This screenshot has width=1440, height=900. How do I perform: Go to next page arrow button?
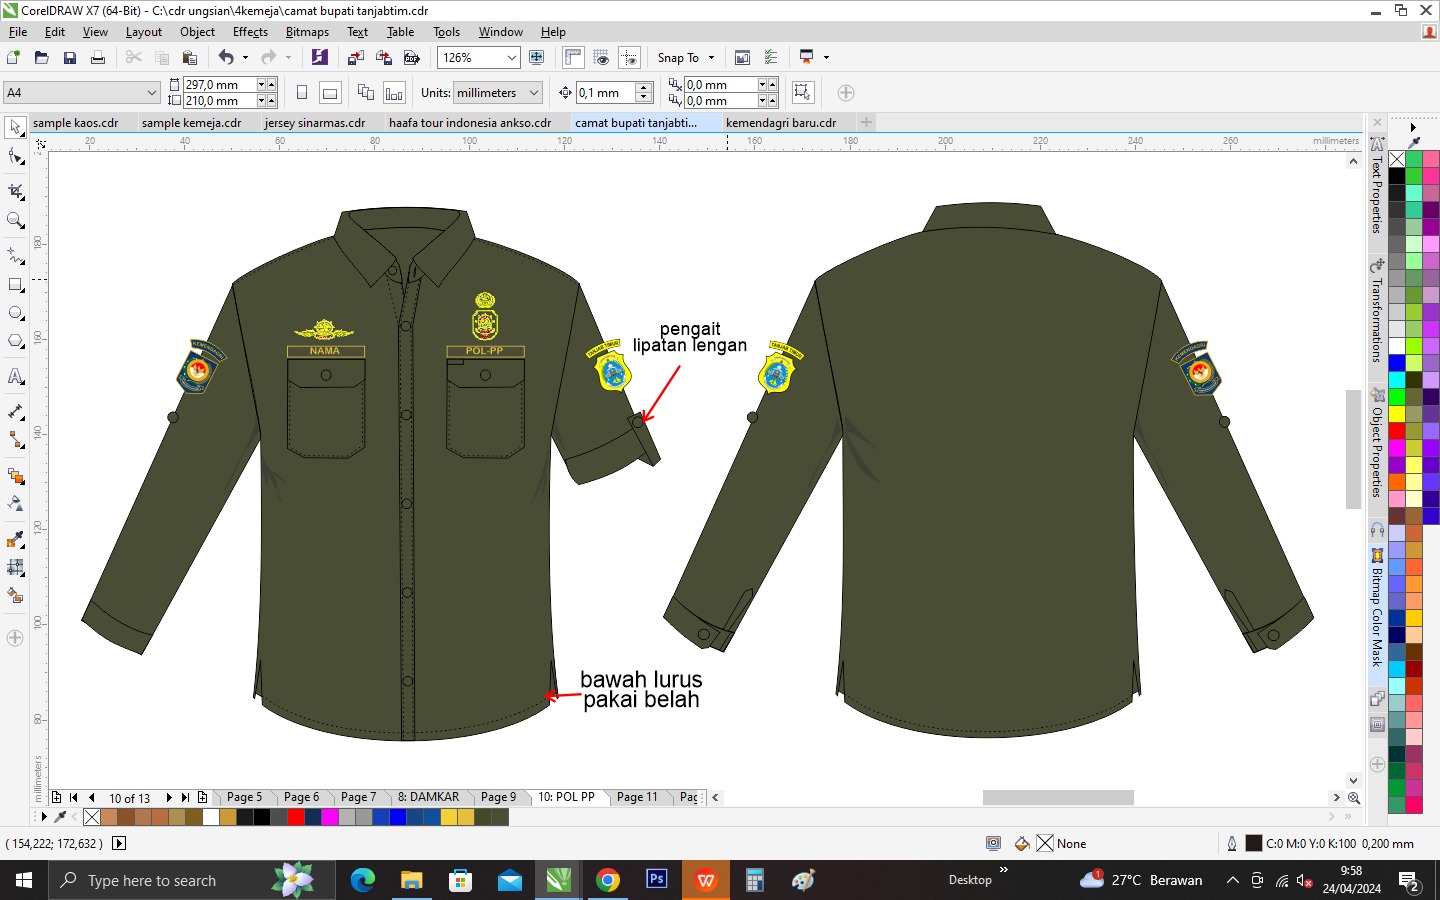pyautogui.click(x=169, y=798)
